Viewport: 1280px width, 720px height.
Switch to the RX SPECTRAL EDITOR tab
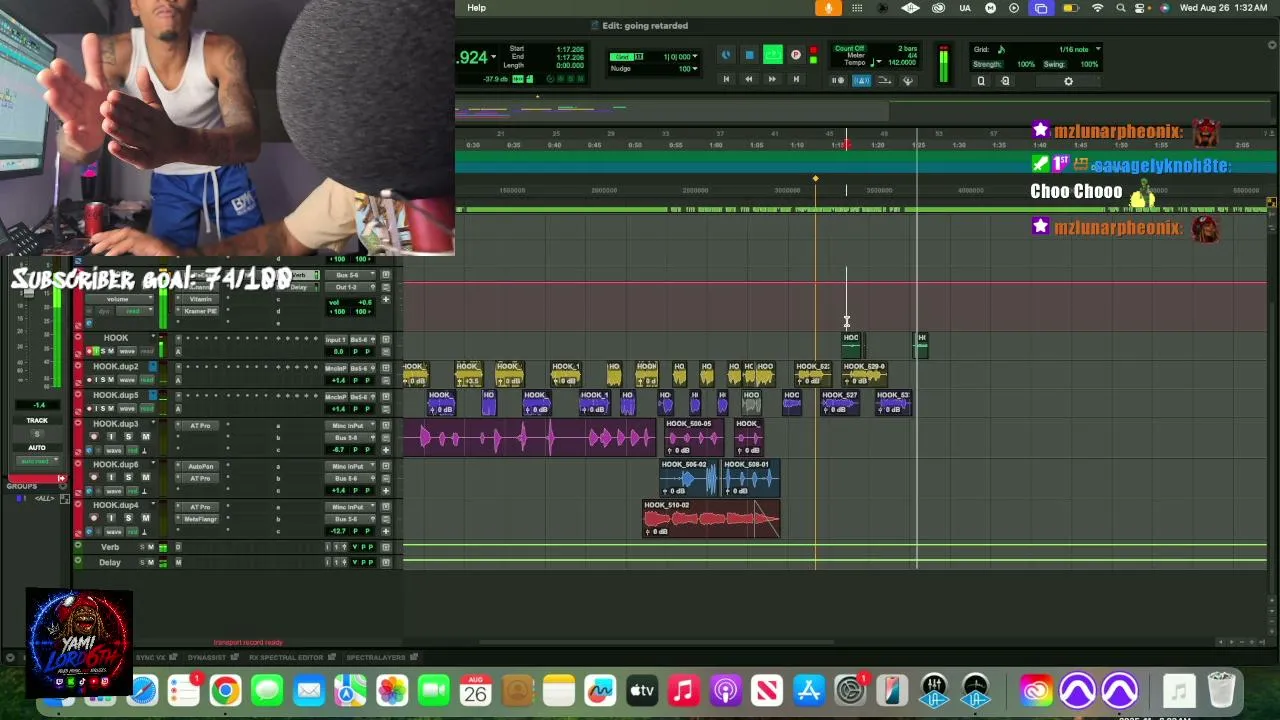[286, 657]
